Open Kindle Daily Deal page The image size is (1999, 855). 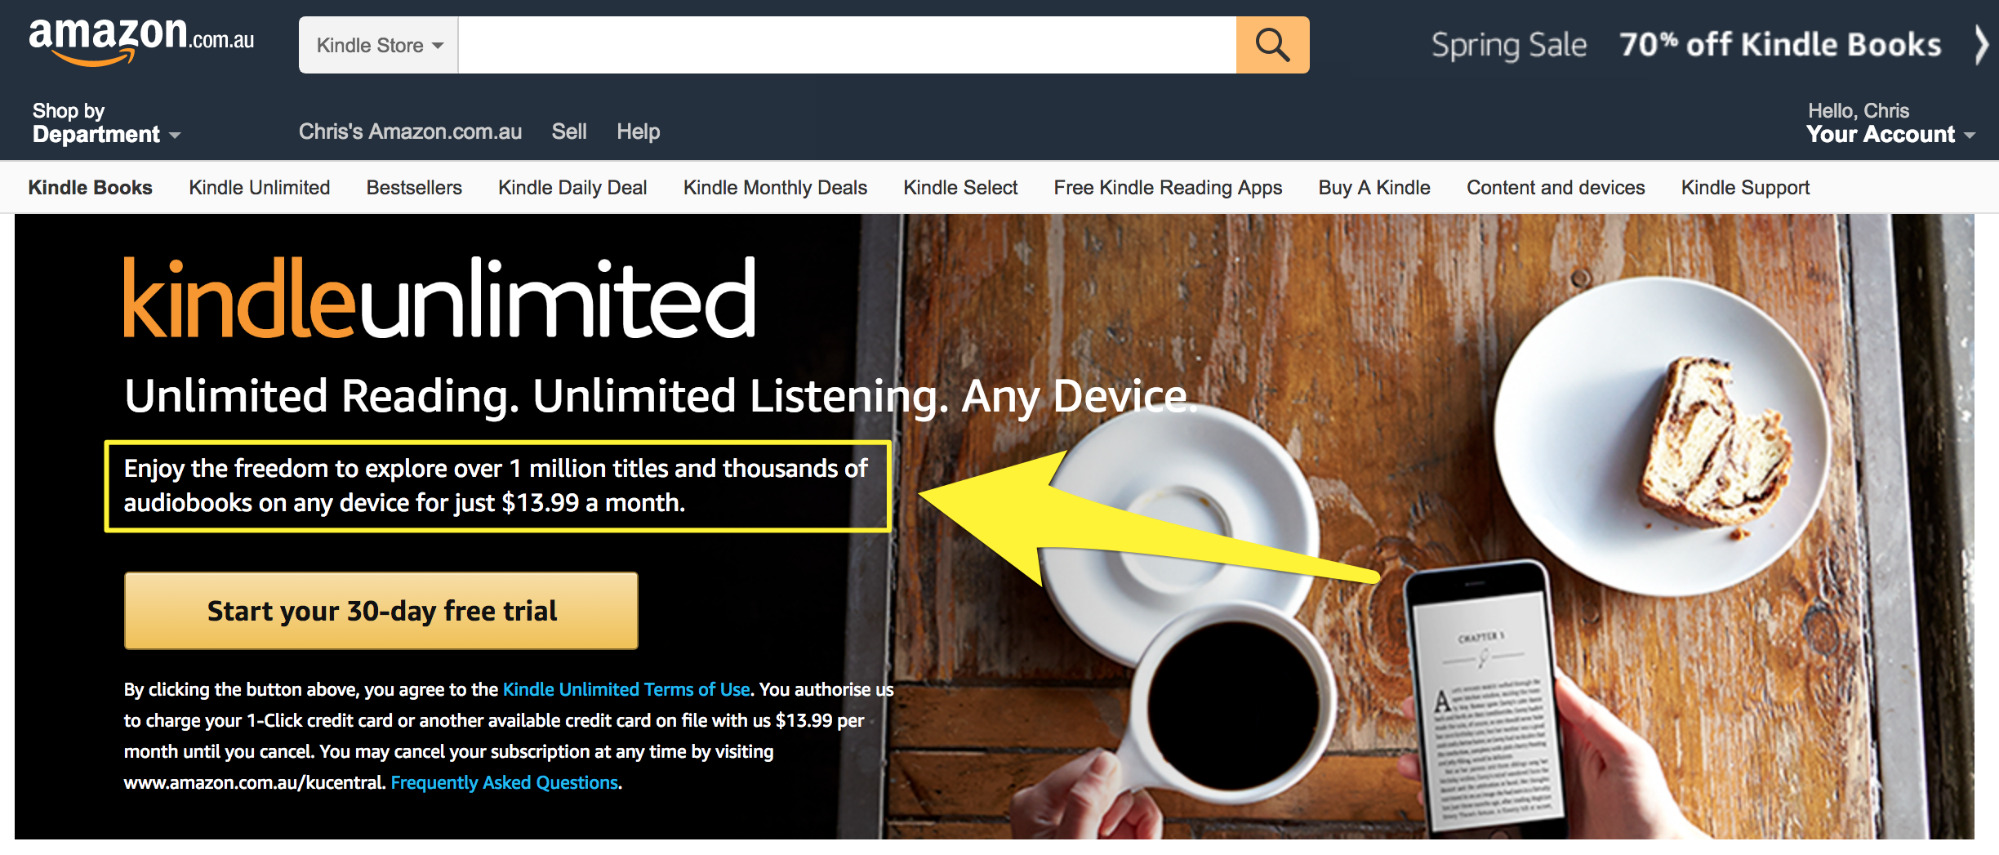tap(572, 187)
